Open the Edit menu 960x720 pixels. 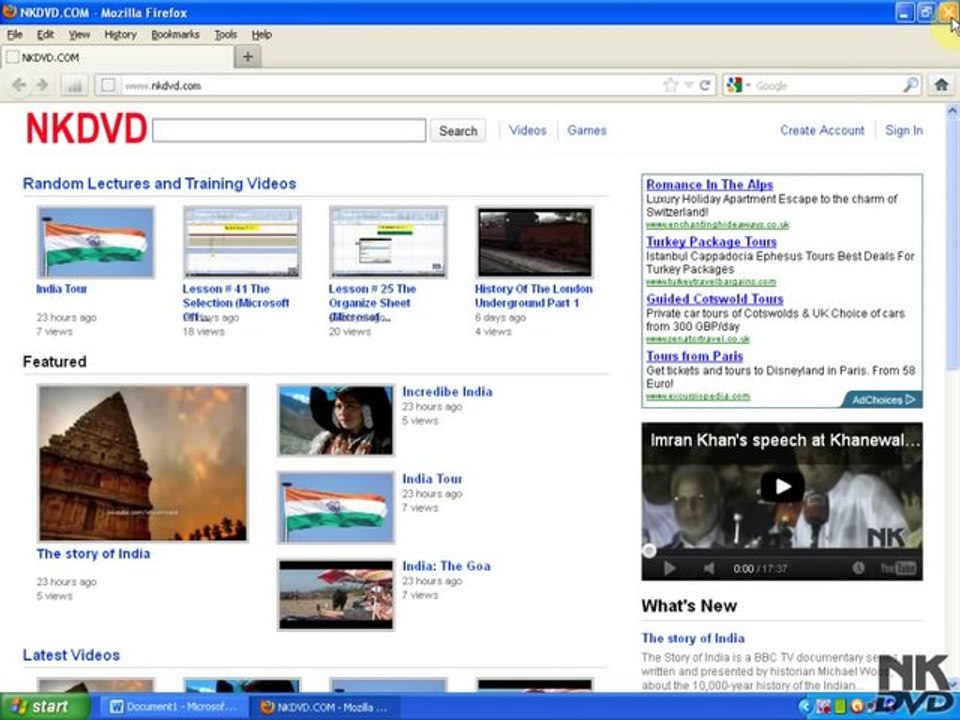45,35
